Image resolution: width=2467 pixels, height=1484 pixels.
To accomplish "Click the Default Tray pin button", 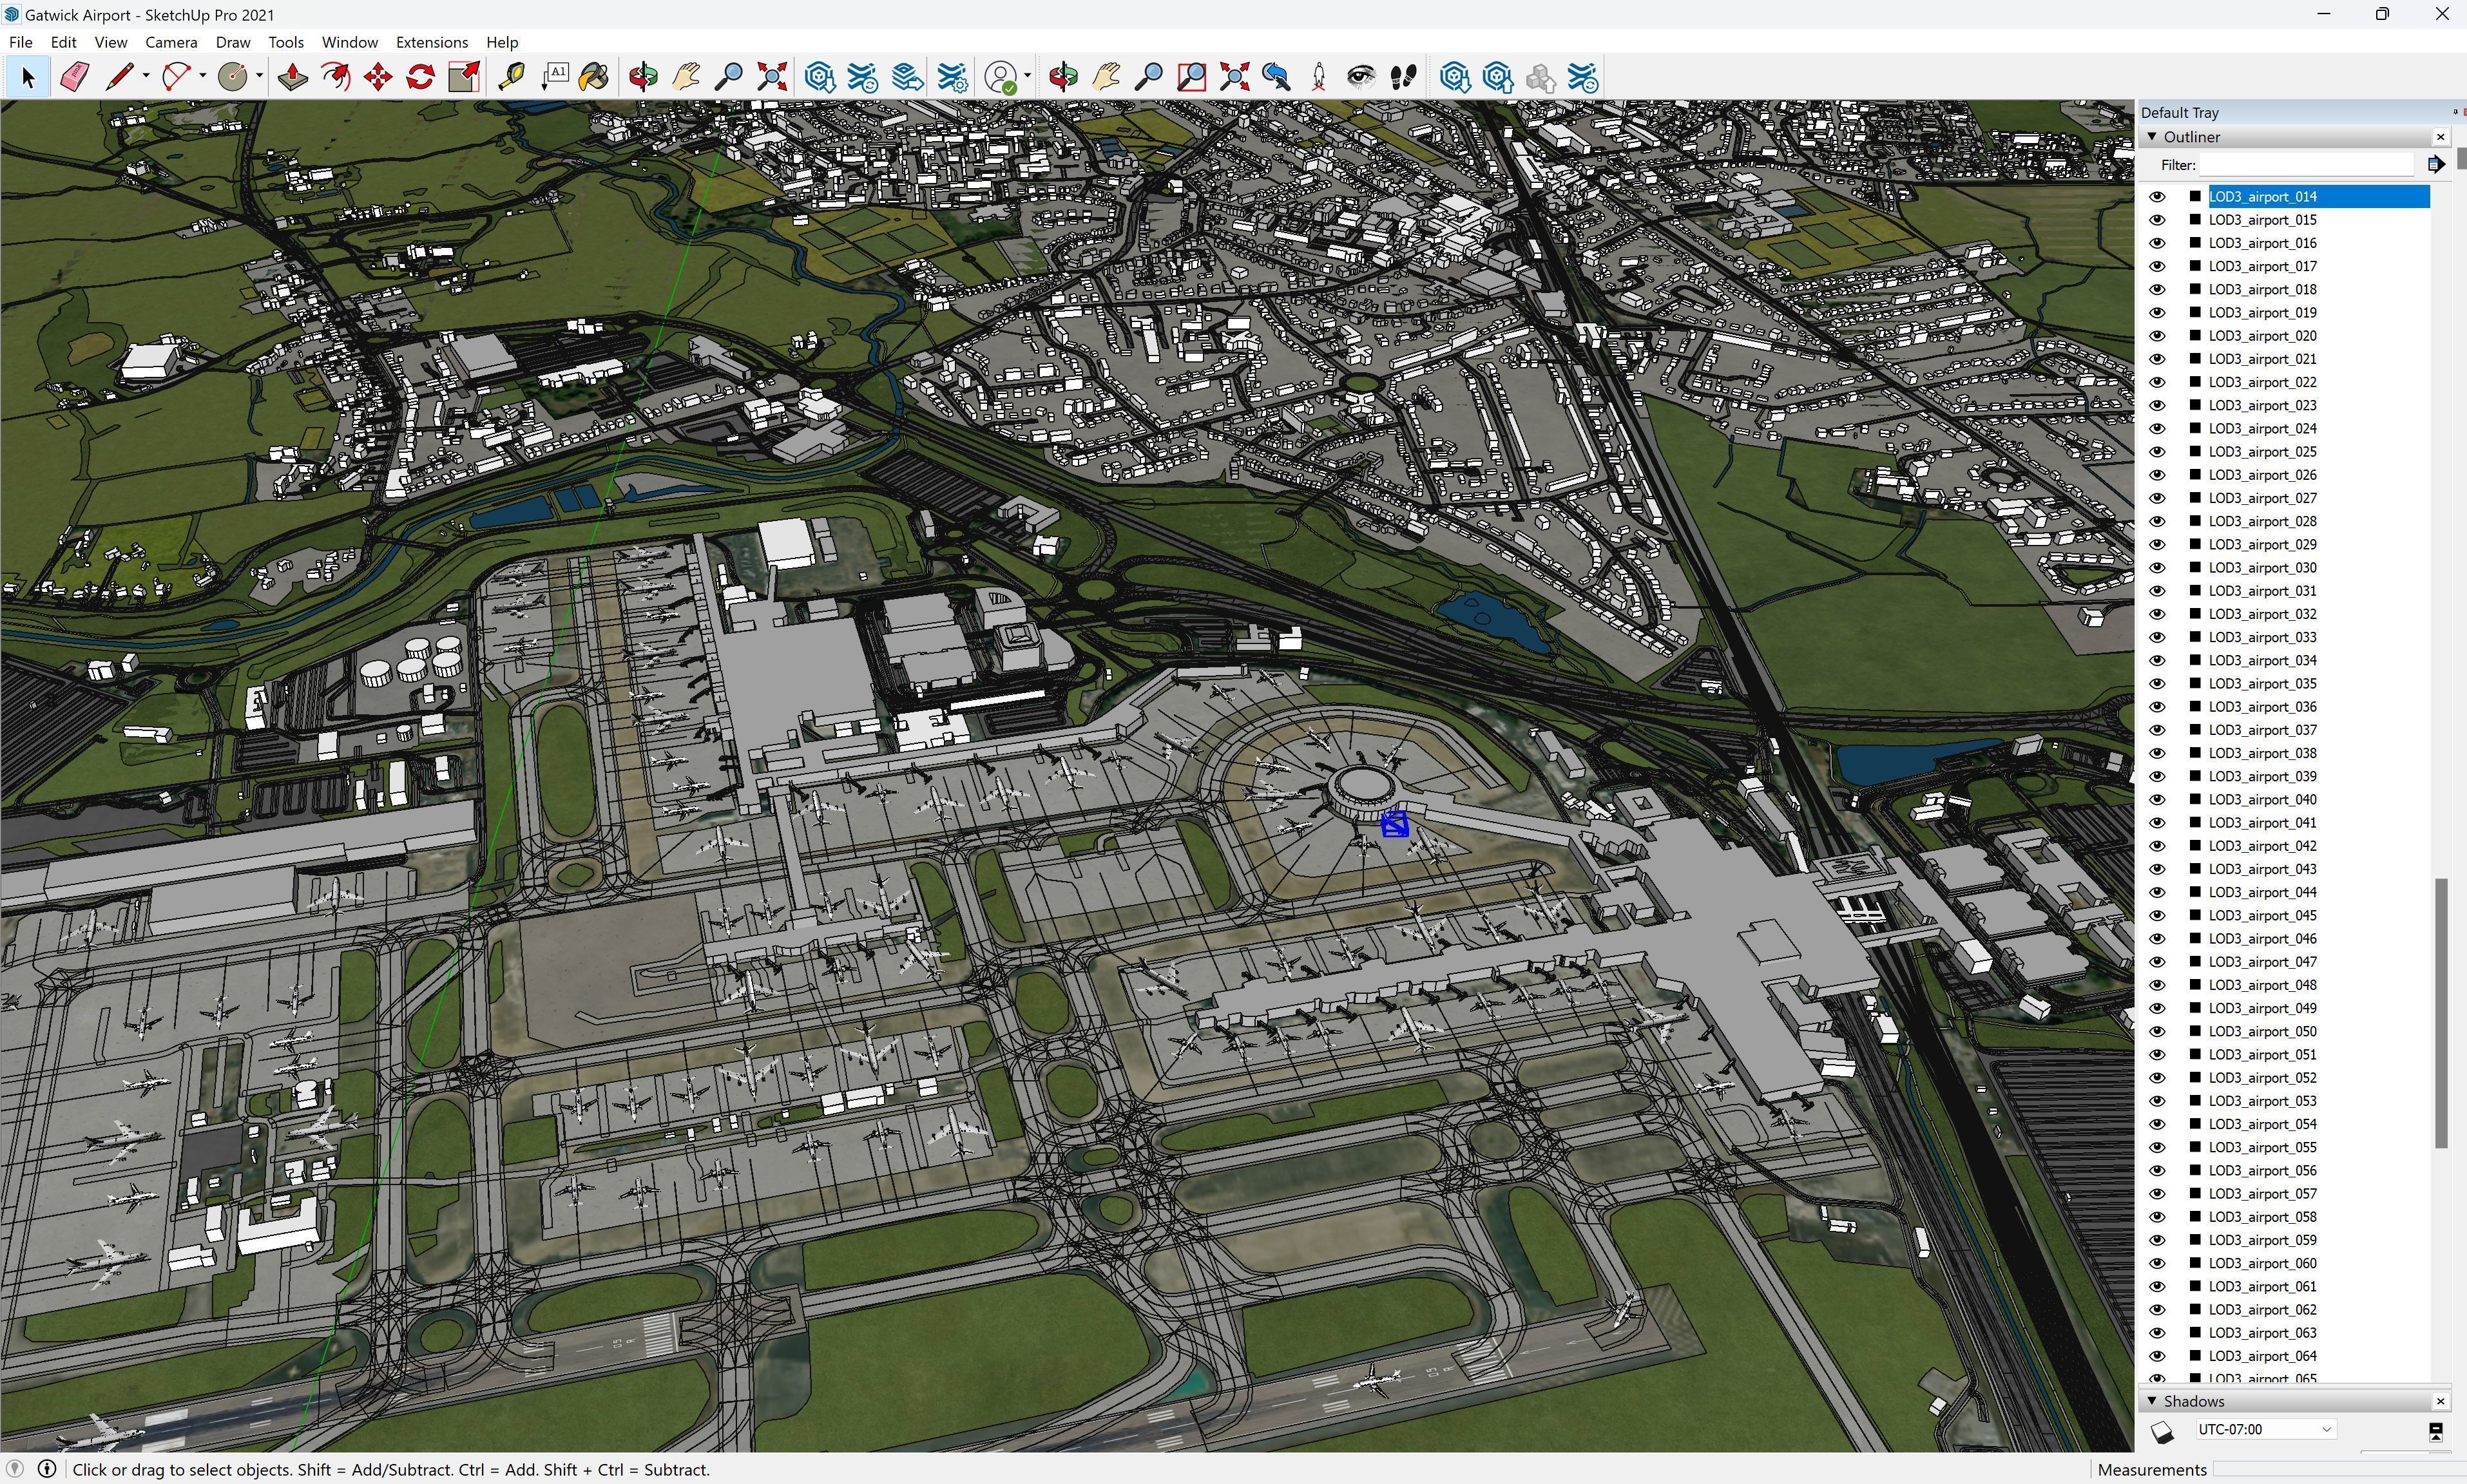I will click(2455, 112).
